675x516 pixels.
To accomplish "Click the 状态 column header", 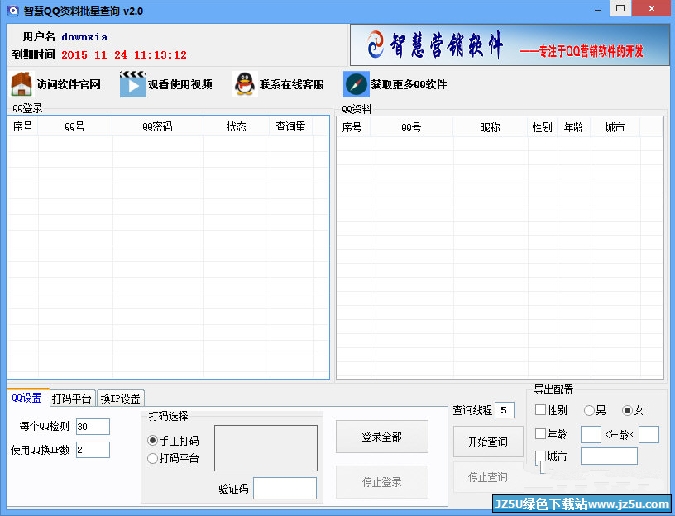I will pos(236,126).
